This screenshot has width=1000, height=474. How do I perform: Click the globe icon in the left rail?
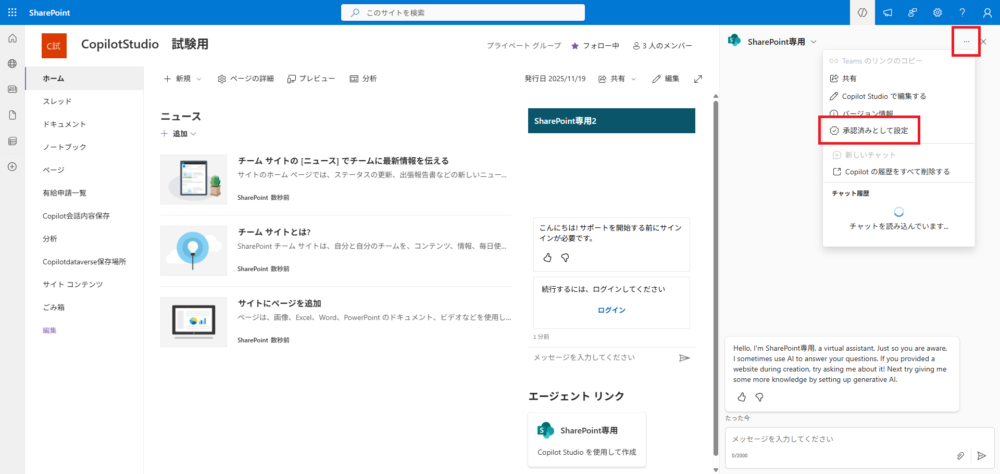coord(12,63)
